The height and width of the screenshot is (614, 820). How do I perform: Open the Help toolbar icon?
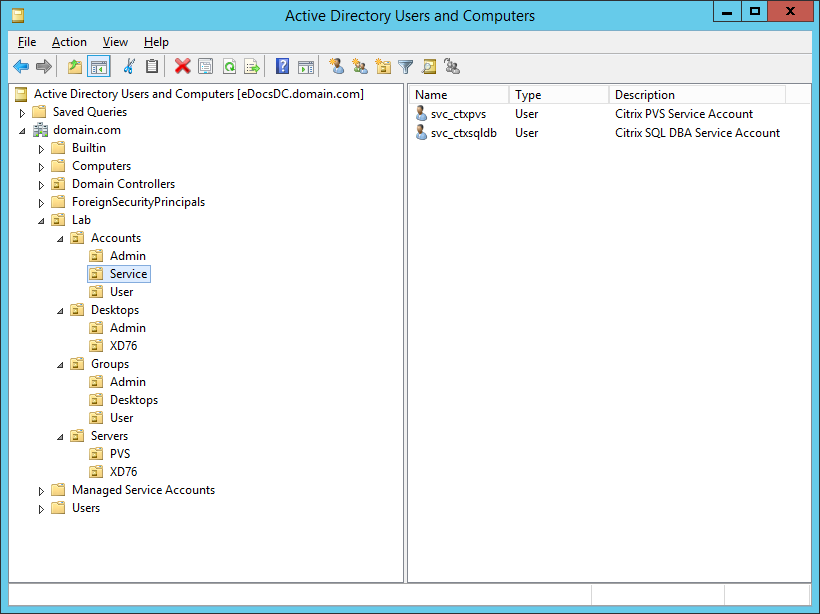282,67
